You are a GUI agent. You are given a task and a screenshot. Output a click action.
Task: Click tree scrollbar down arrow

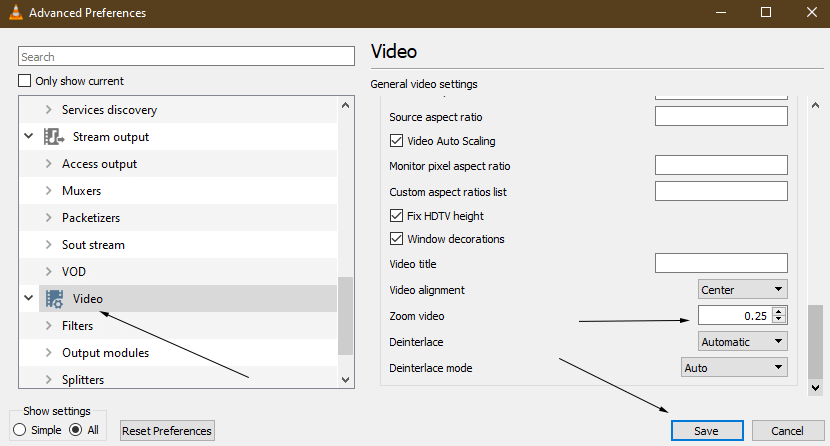pyautogui.click(x=346, y=379)
